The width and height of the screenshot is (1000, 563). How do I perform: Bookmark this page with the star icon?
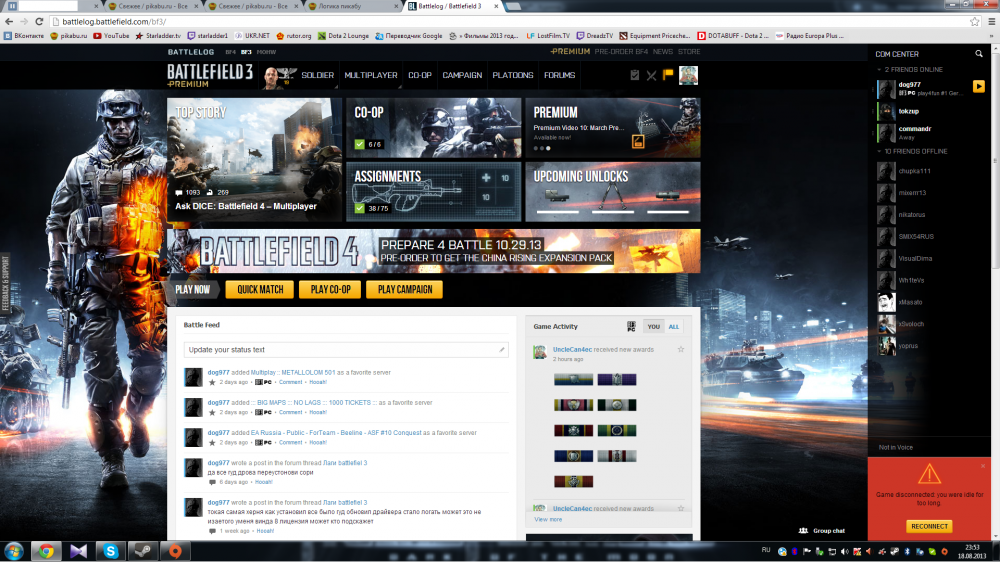click(x=974, y=22)
